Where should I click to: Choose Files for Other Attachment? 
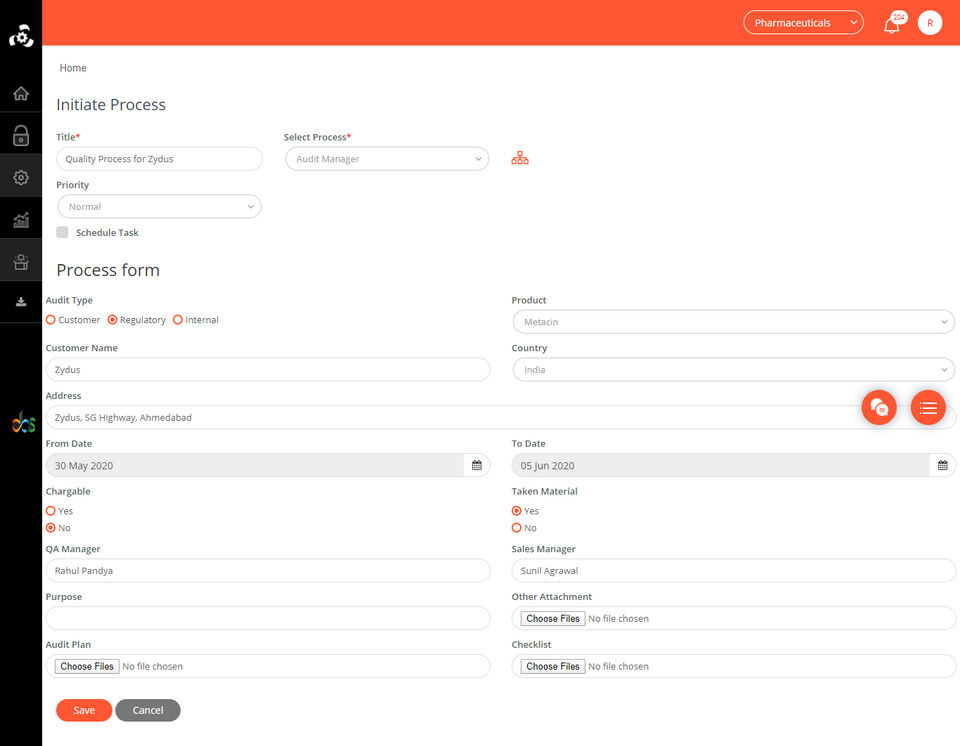(553, 619)
